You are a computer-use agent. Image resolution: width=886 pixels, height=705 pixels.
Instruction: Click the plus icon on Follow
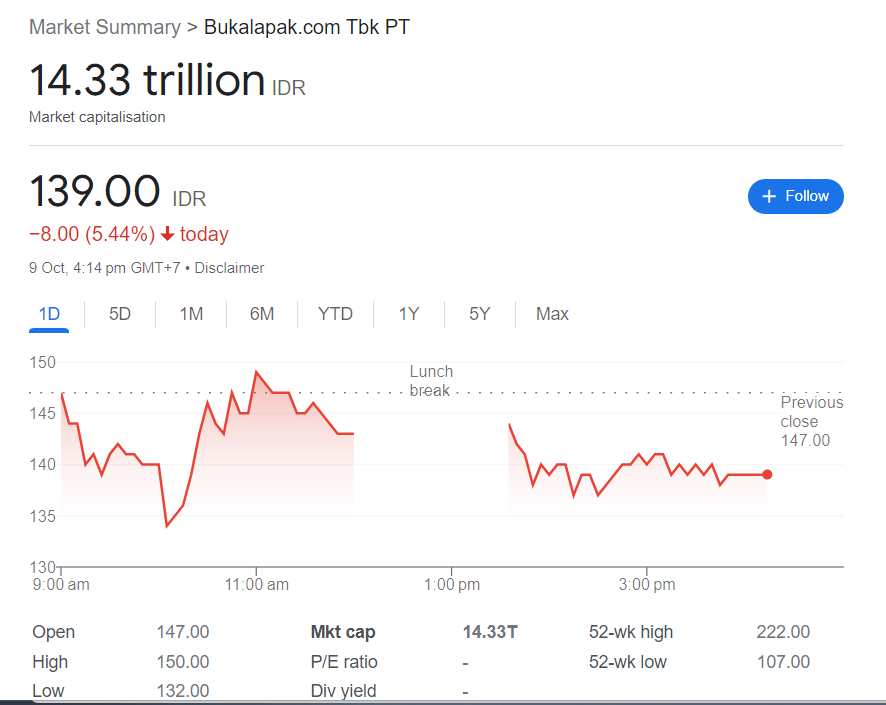(769, 197)
